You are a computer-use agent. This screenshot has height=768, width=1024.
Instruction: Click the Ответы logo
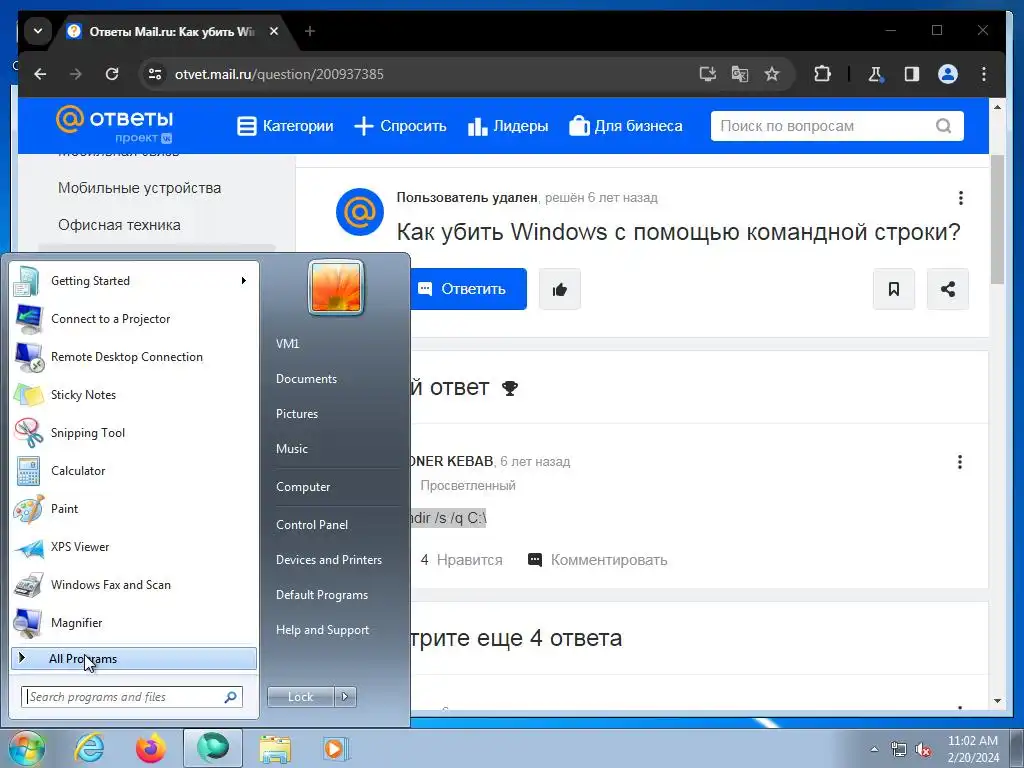[x=114, y=124]
